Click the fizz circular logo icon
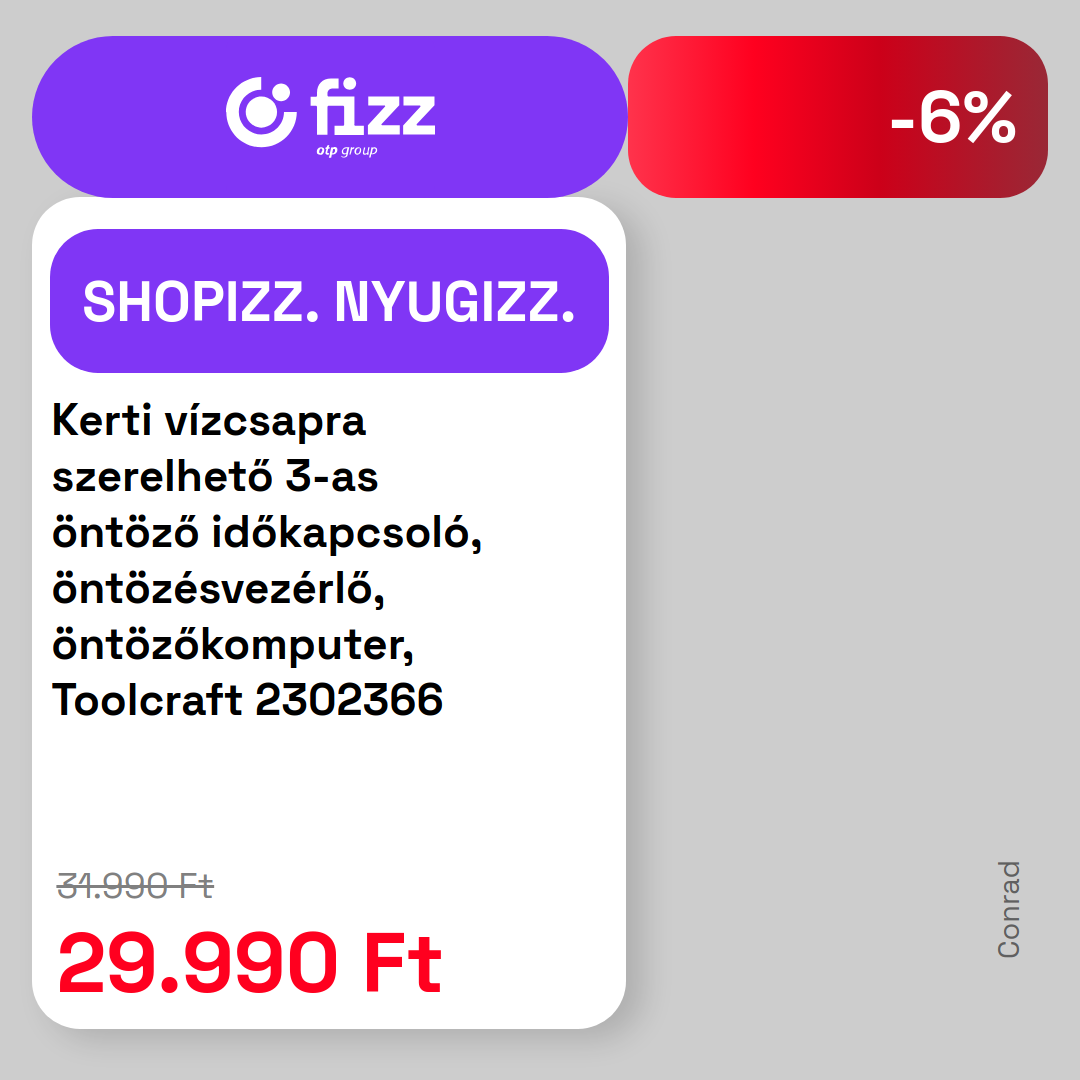 pyautogui.click(x=261, y=112)
